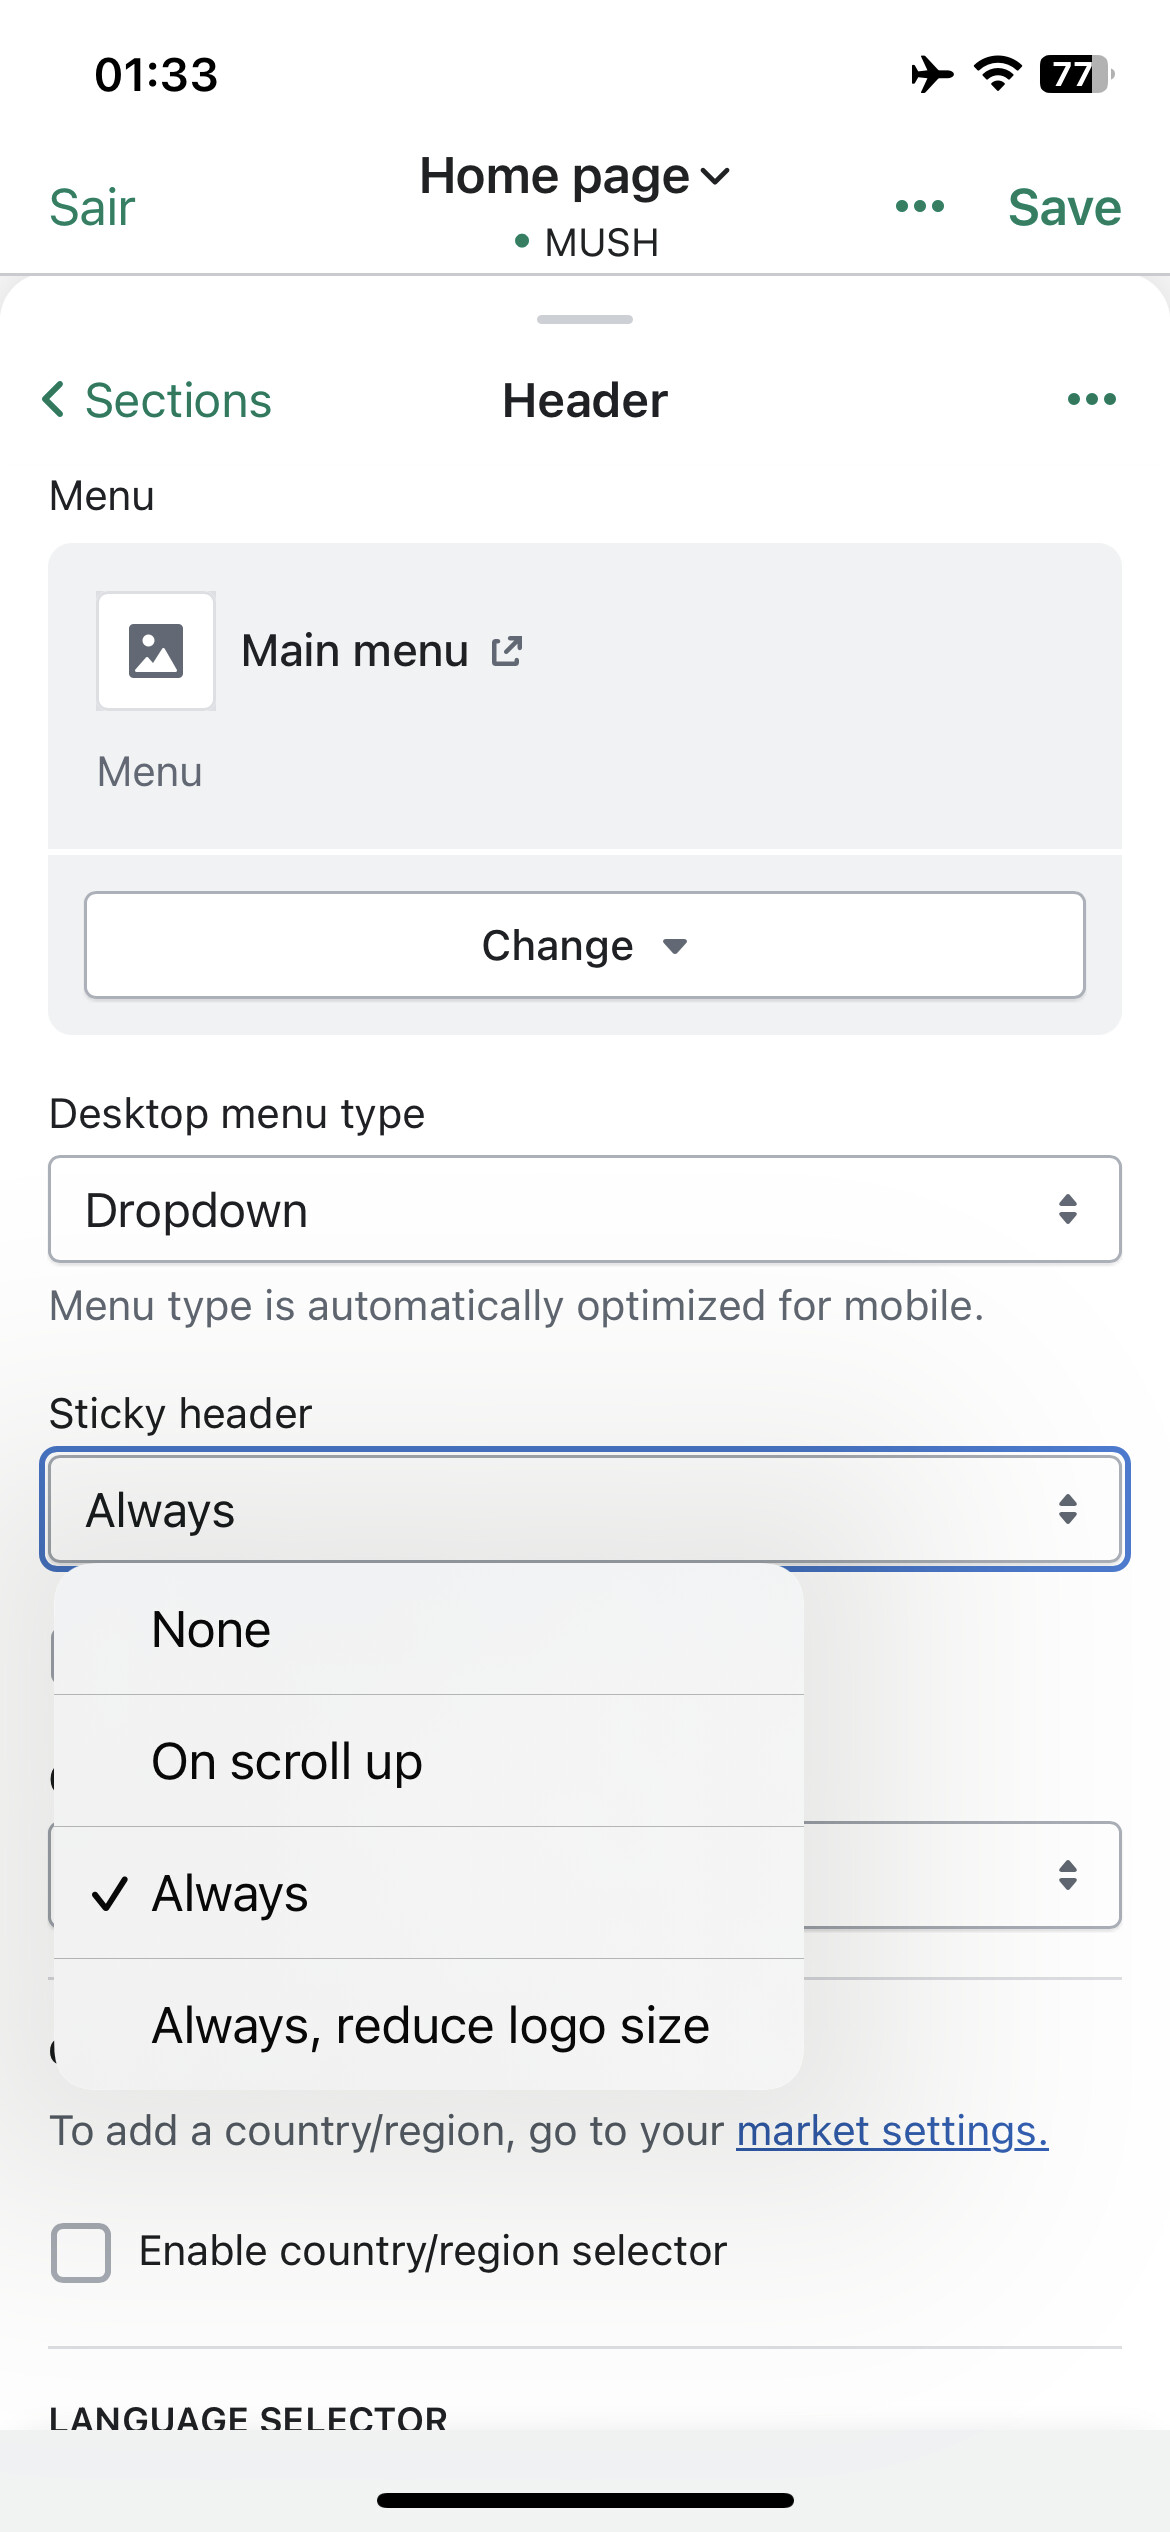Tap the Wi-Fi status icon
Screen dimensions: 1170x2532
click(x=997, y=75)
